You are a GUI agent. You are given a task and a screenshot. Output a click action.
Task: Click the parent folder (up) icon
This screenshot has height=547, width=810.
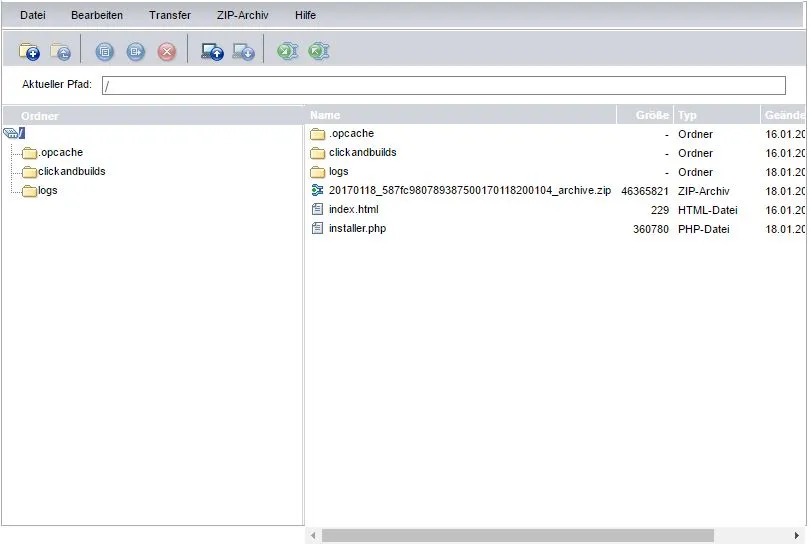[x=61, y=51]
